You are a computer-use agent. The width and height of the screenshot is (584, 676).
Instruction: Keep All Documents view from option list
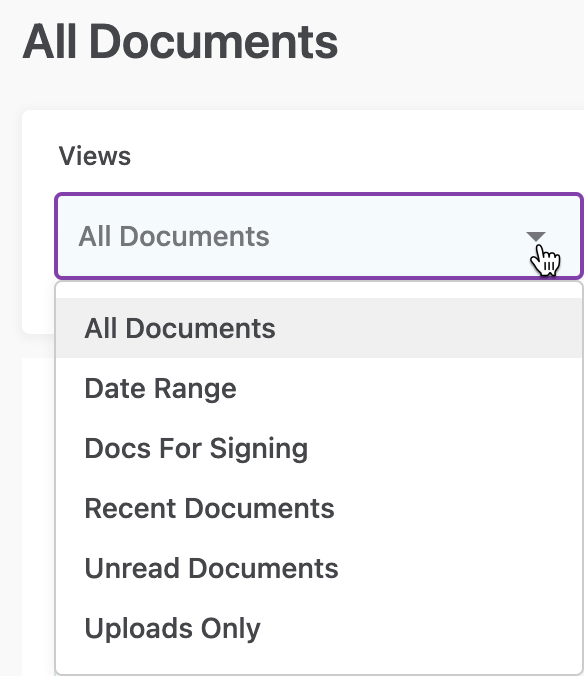pos(319,328)
